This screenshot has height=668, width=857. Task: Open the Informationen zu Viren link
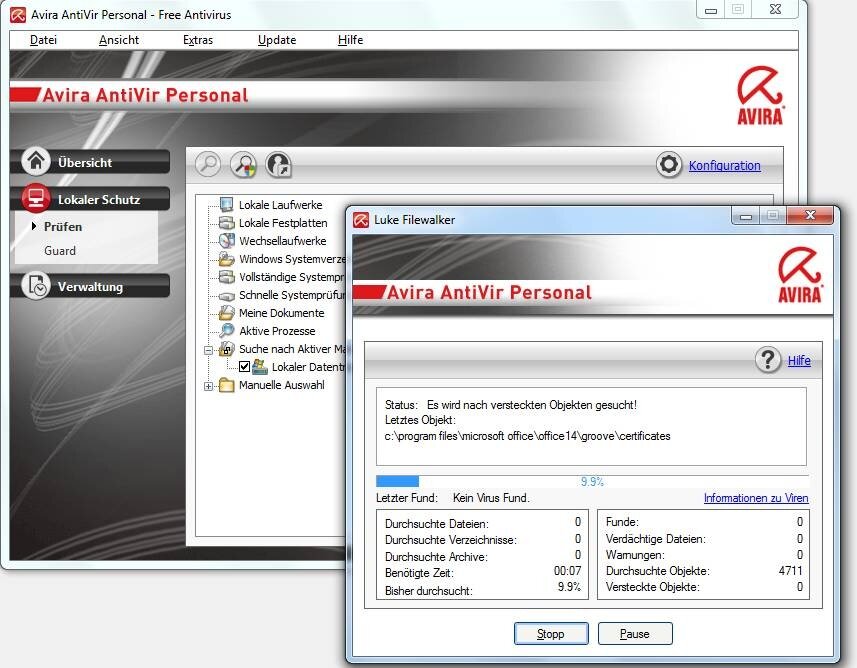click(x=755, y=498)
